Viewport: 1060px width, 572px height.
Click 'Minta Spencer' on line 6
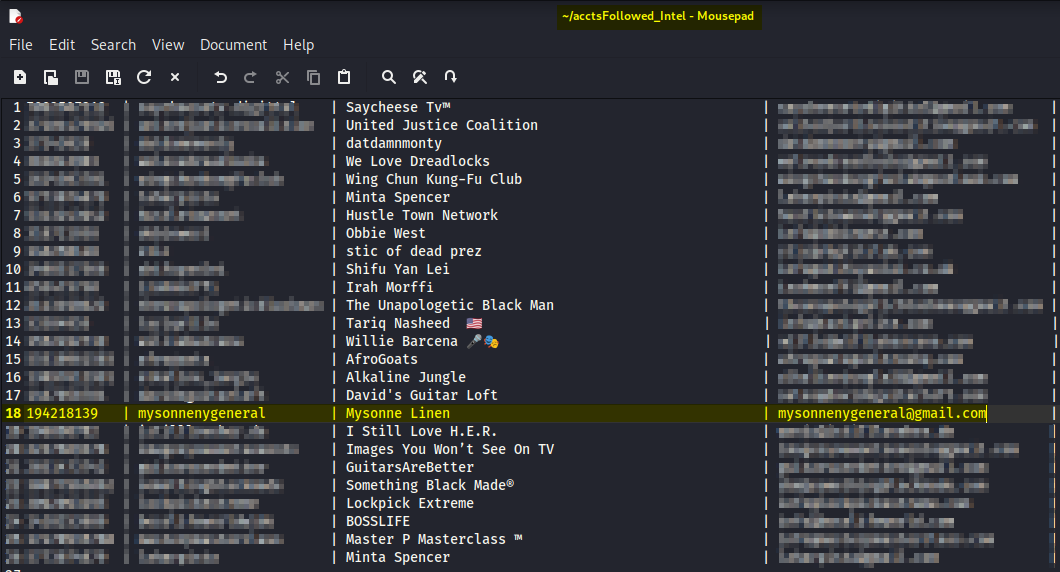point(398,197)
